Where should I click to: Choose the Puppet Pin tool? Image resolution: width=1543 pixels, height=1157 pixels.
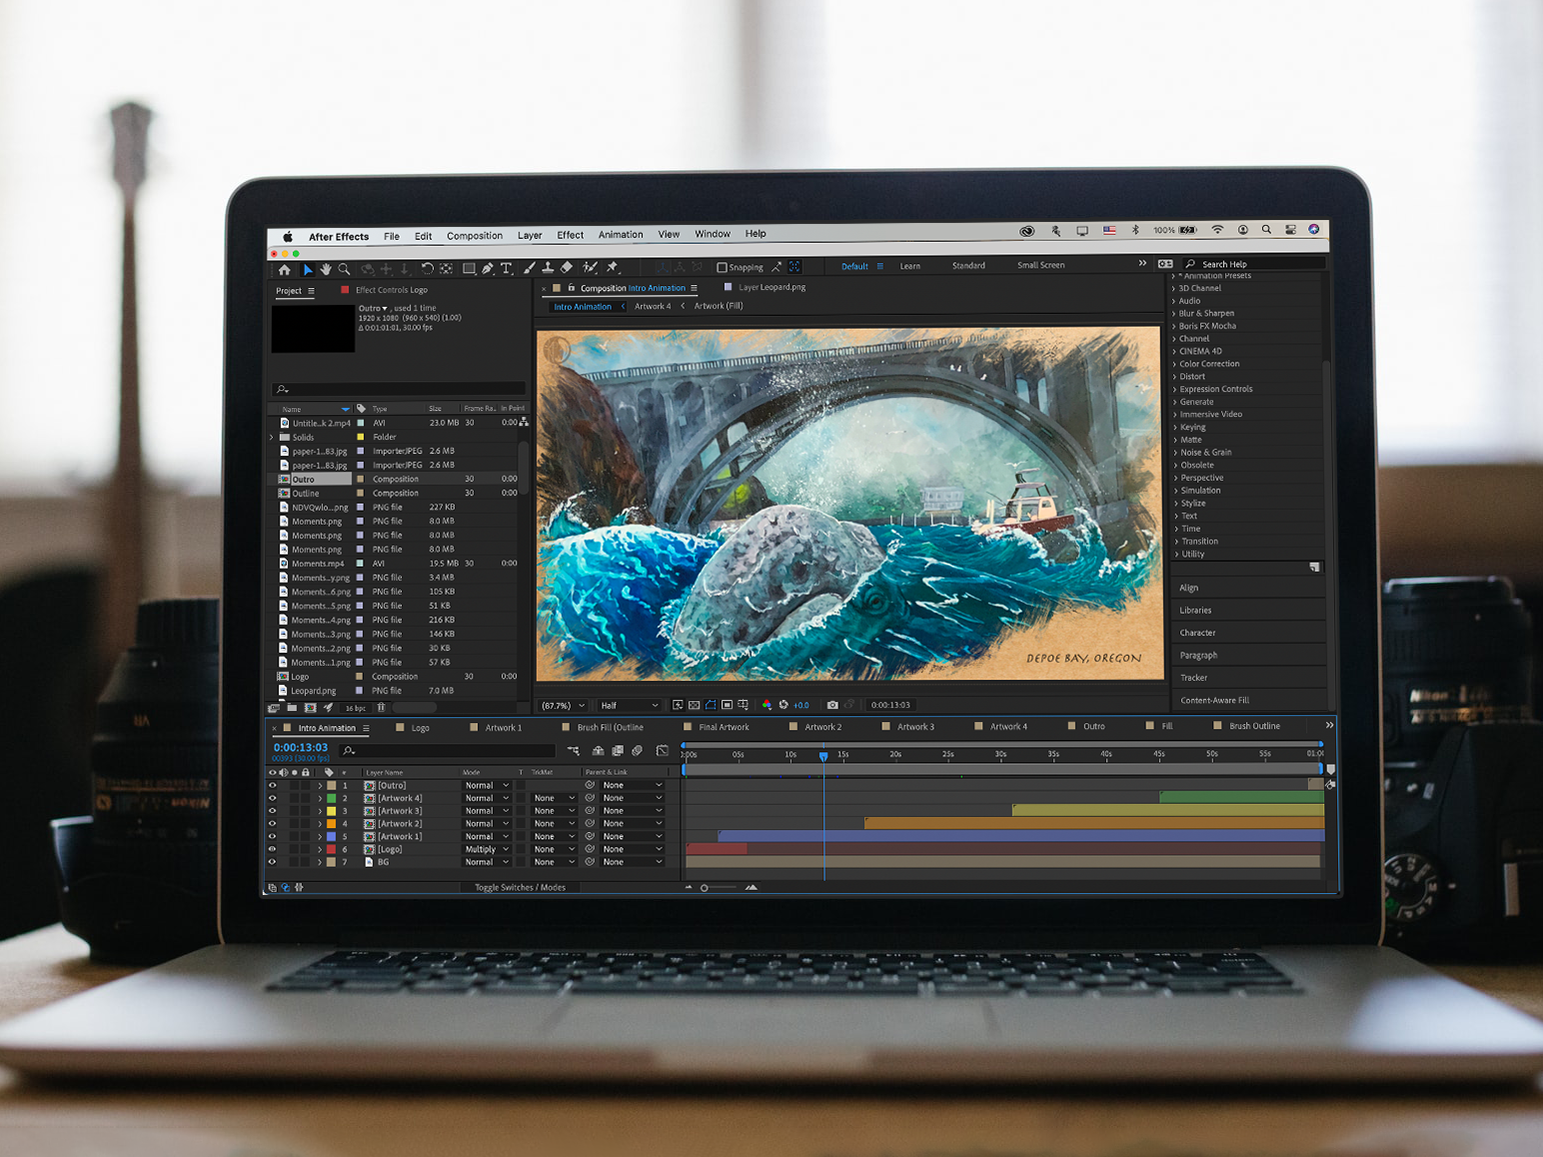pos(612,268)
